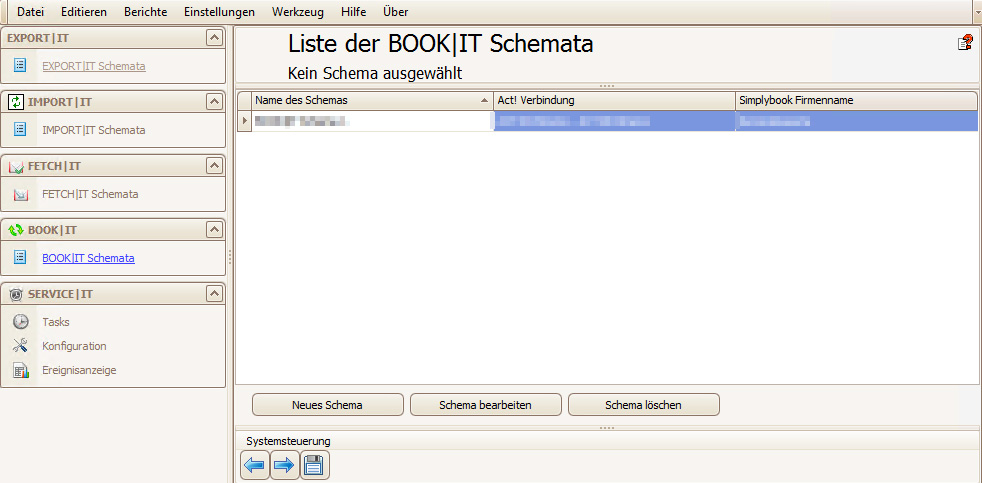Click the blurred Act! Verbindung cell
This screenshot has height=483, width=982.
(614, 121)
